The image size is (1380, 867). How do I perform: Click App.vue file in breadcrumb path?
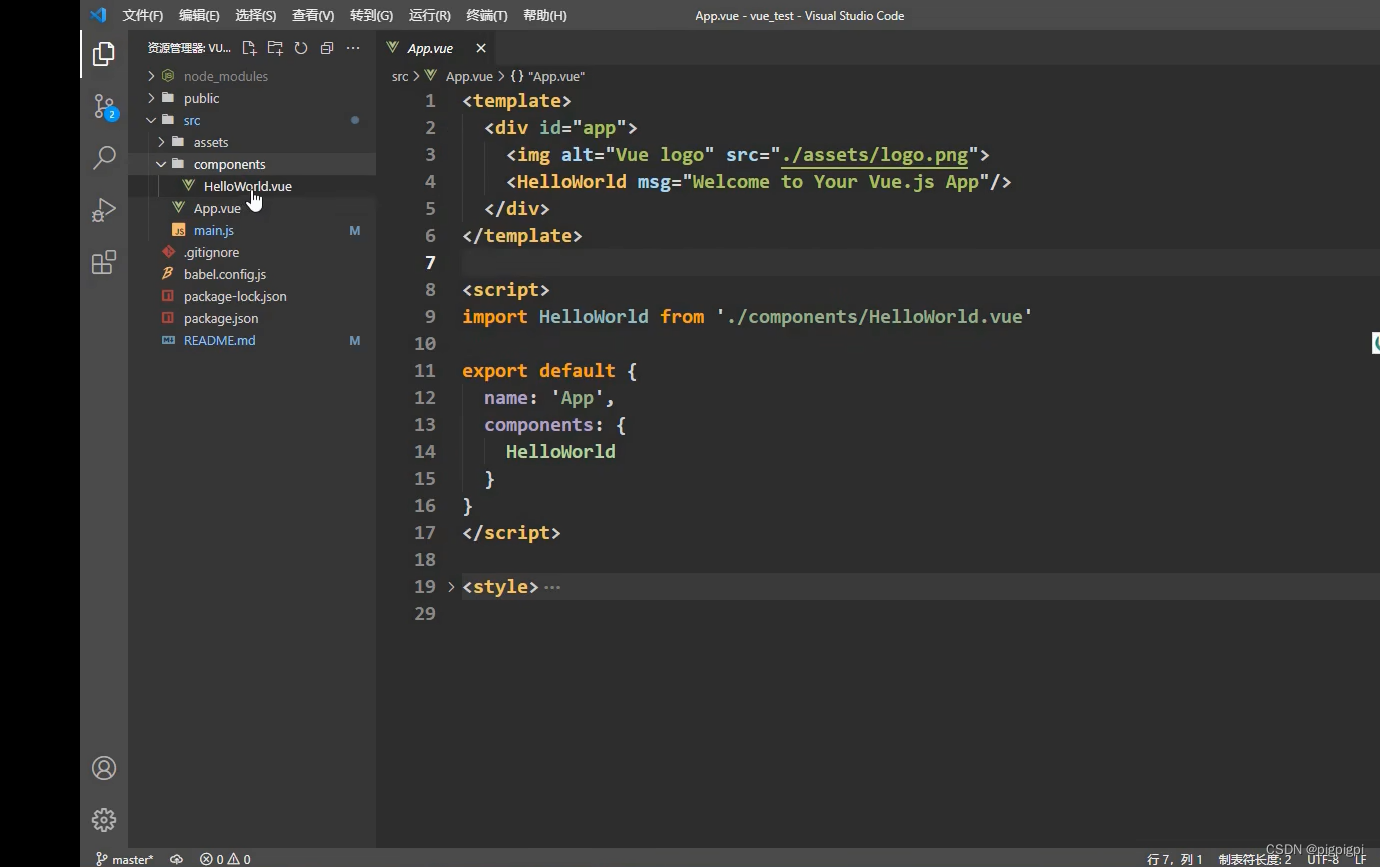tap(469, 76)
